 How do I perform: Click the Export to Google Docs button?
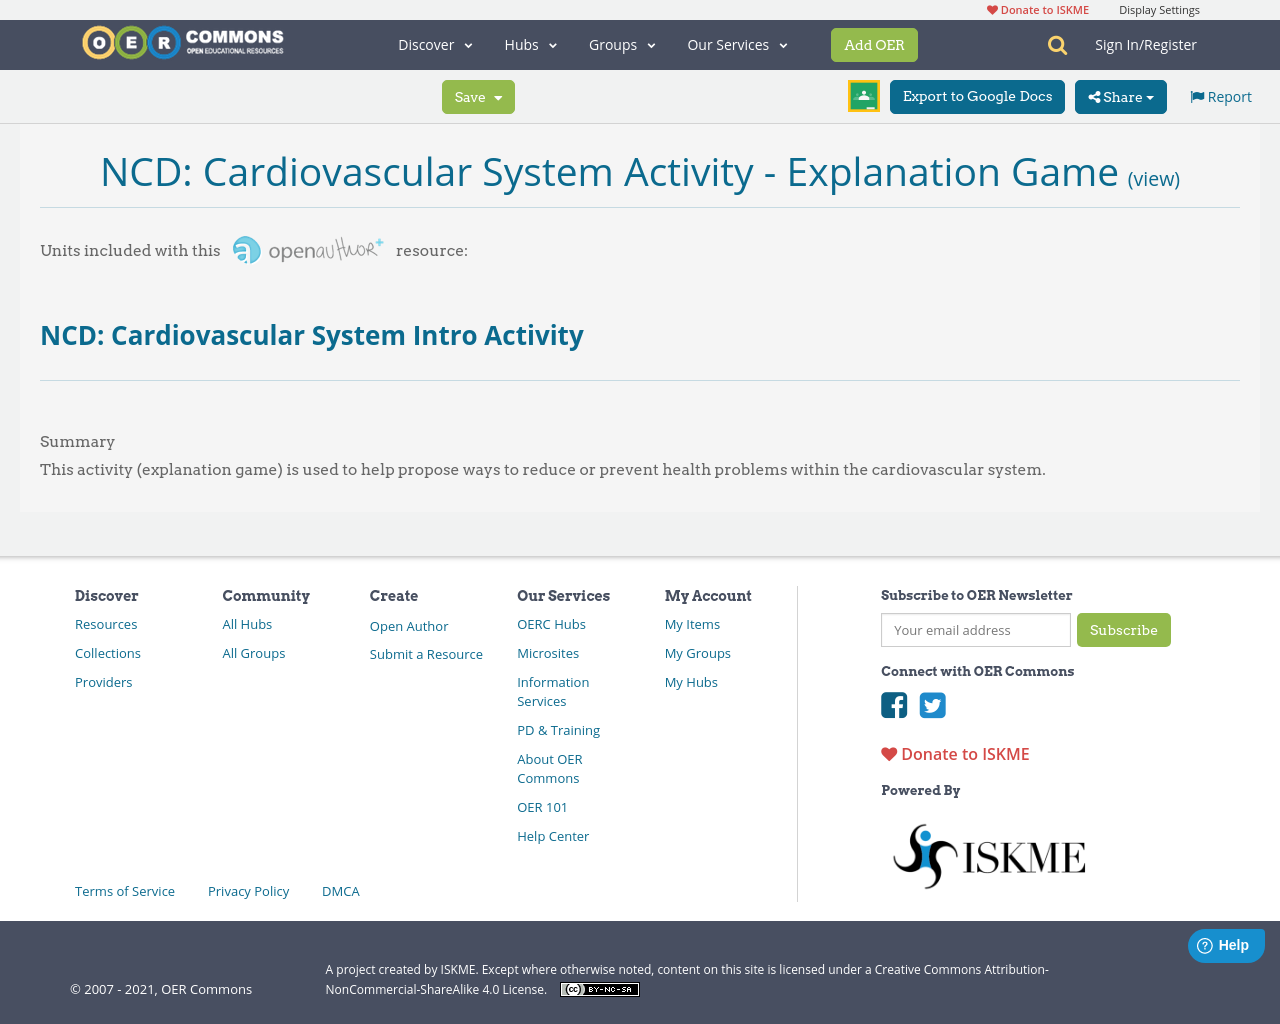click(977, 96)
